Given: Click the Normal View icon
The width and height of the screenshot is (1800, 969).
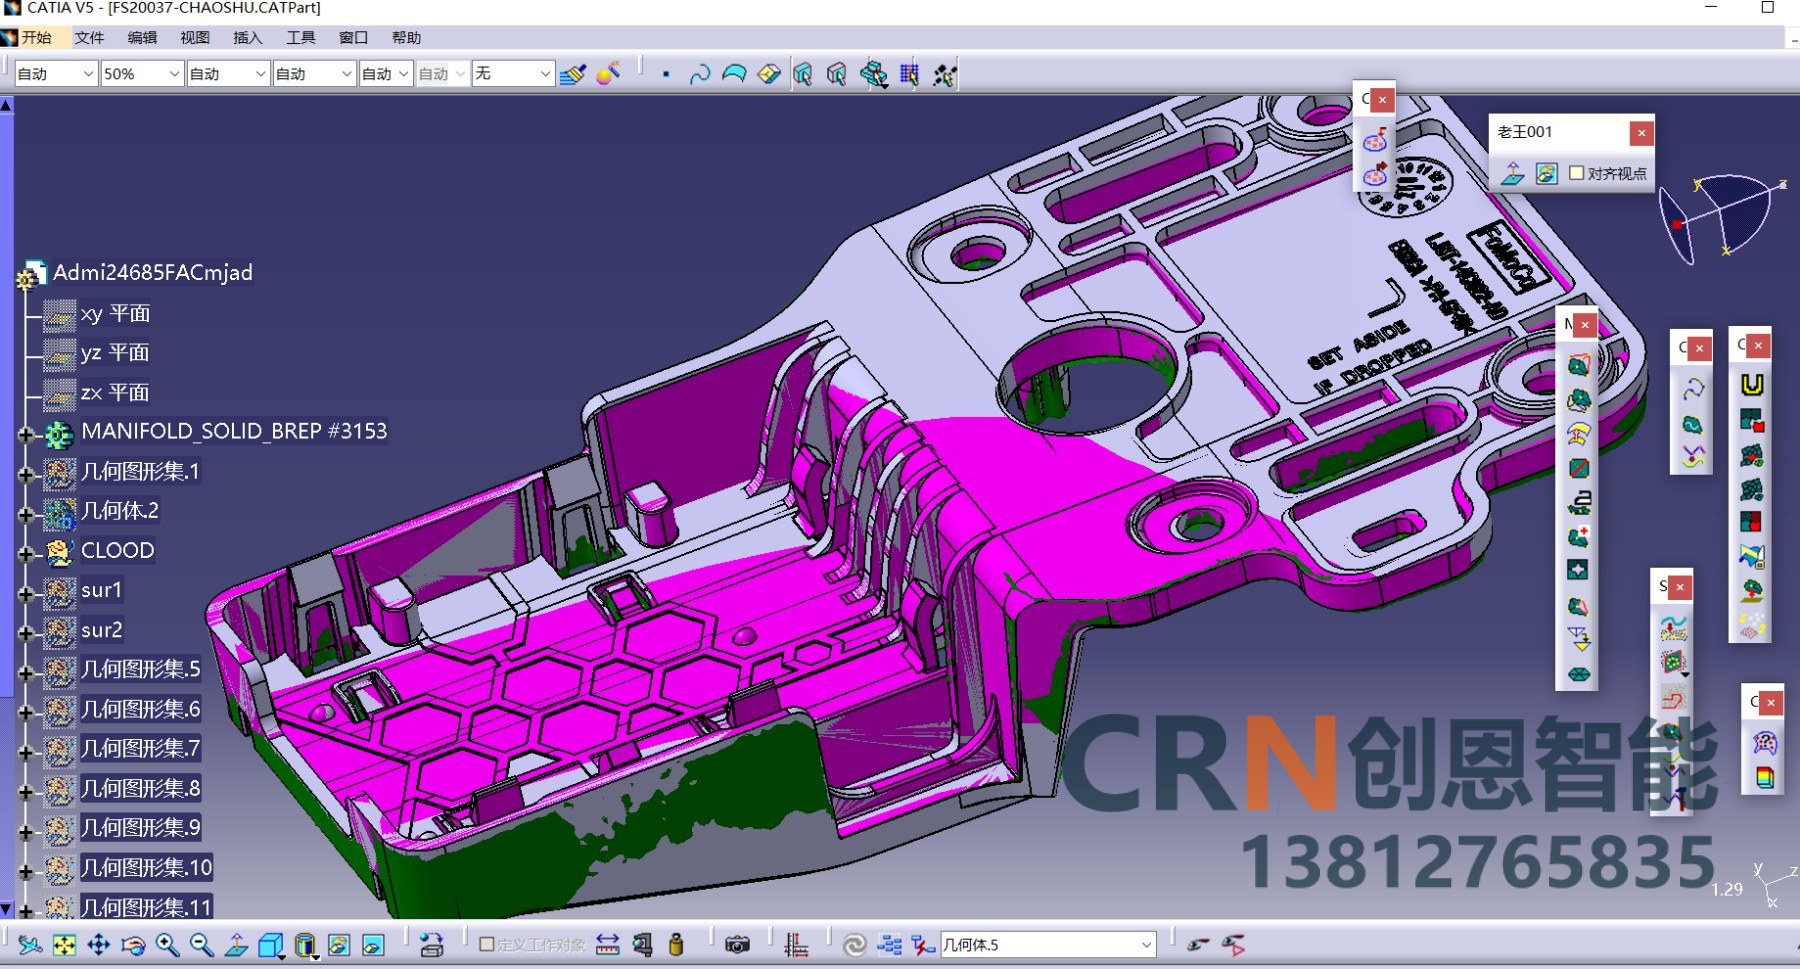Looking at the screenshot, I should pyautogui.click(x=236, y=945).
